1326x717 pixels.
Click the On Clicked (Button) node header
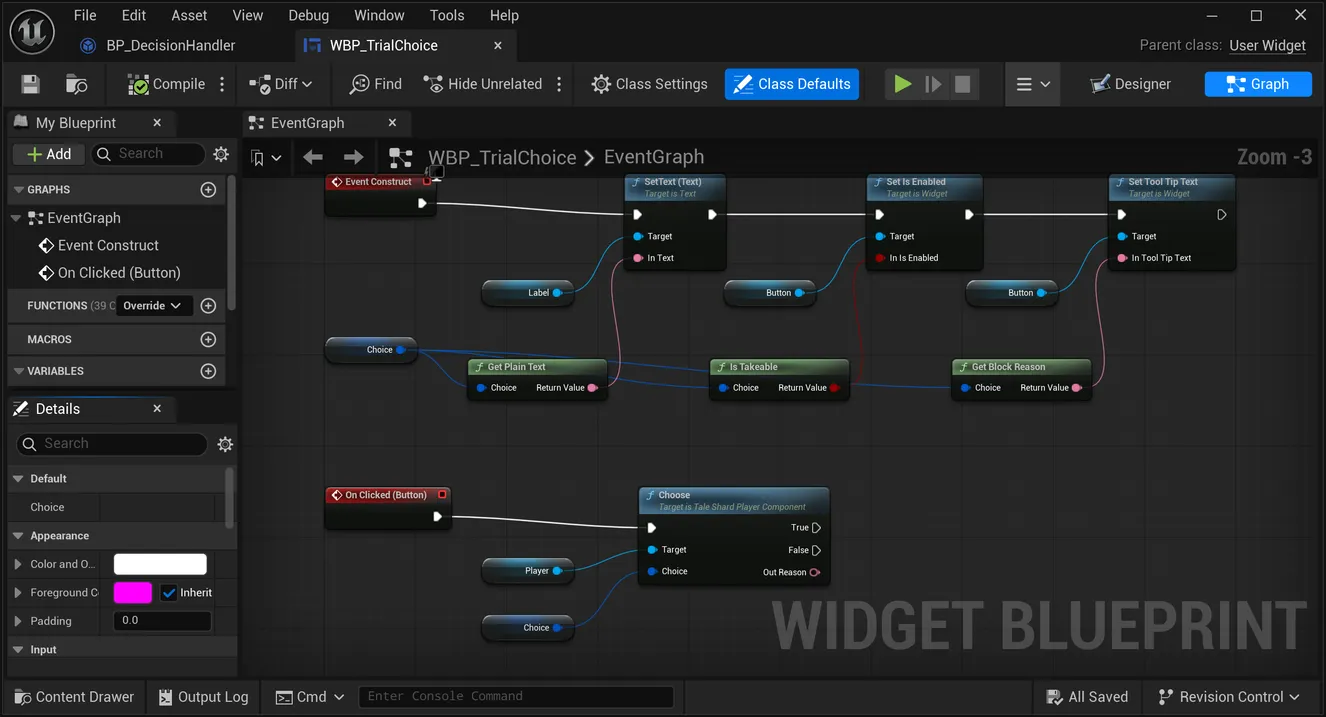(x=387, y=495)
